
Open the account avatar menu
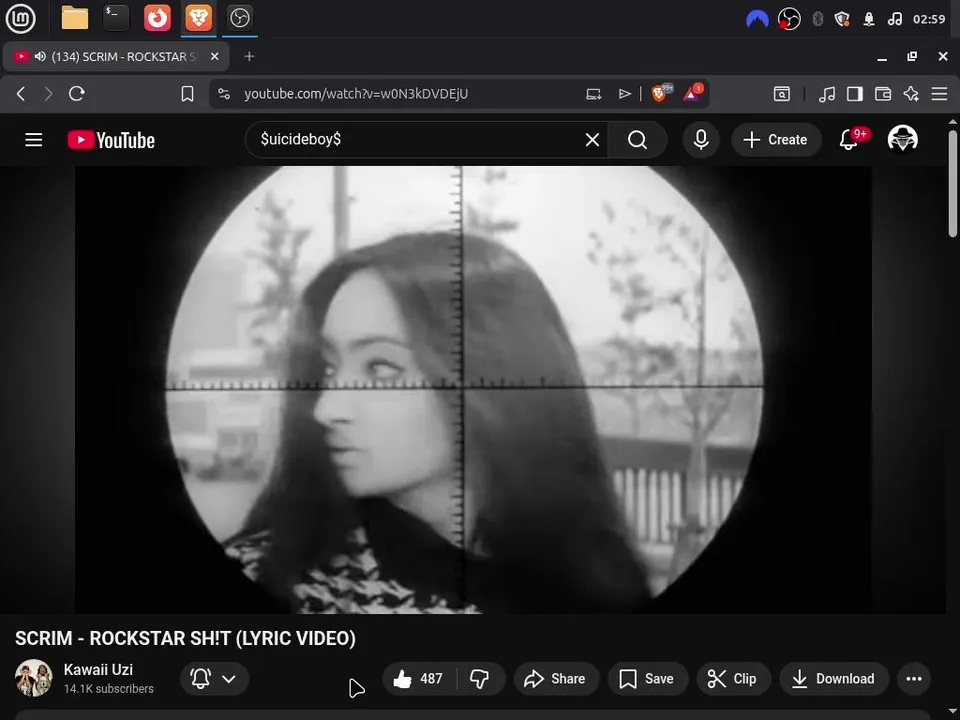902,139
